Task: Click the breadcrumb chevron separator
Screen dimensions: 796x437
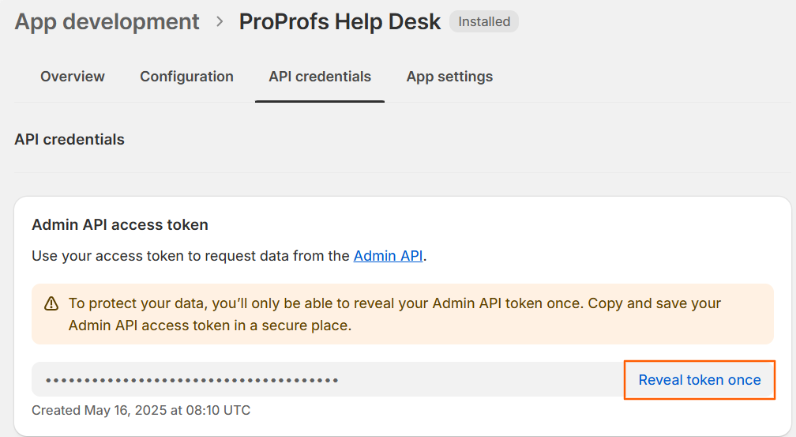Action: [219, 21]
